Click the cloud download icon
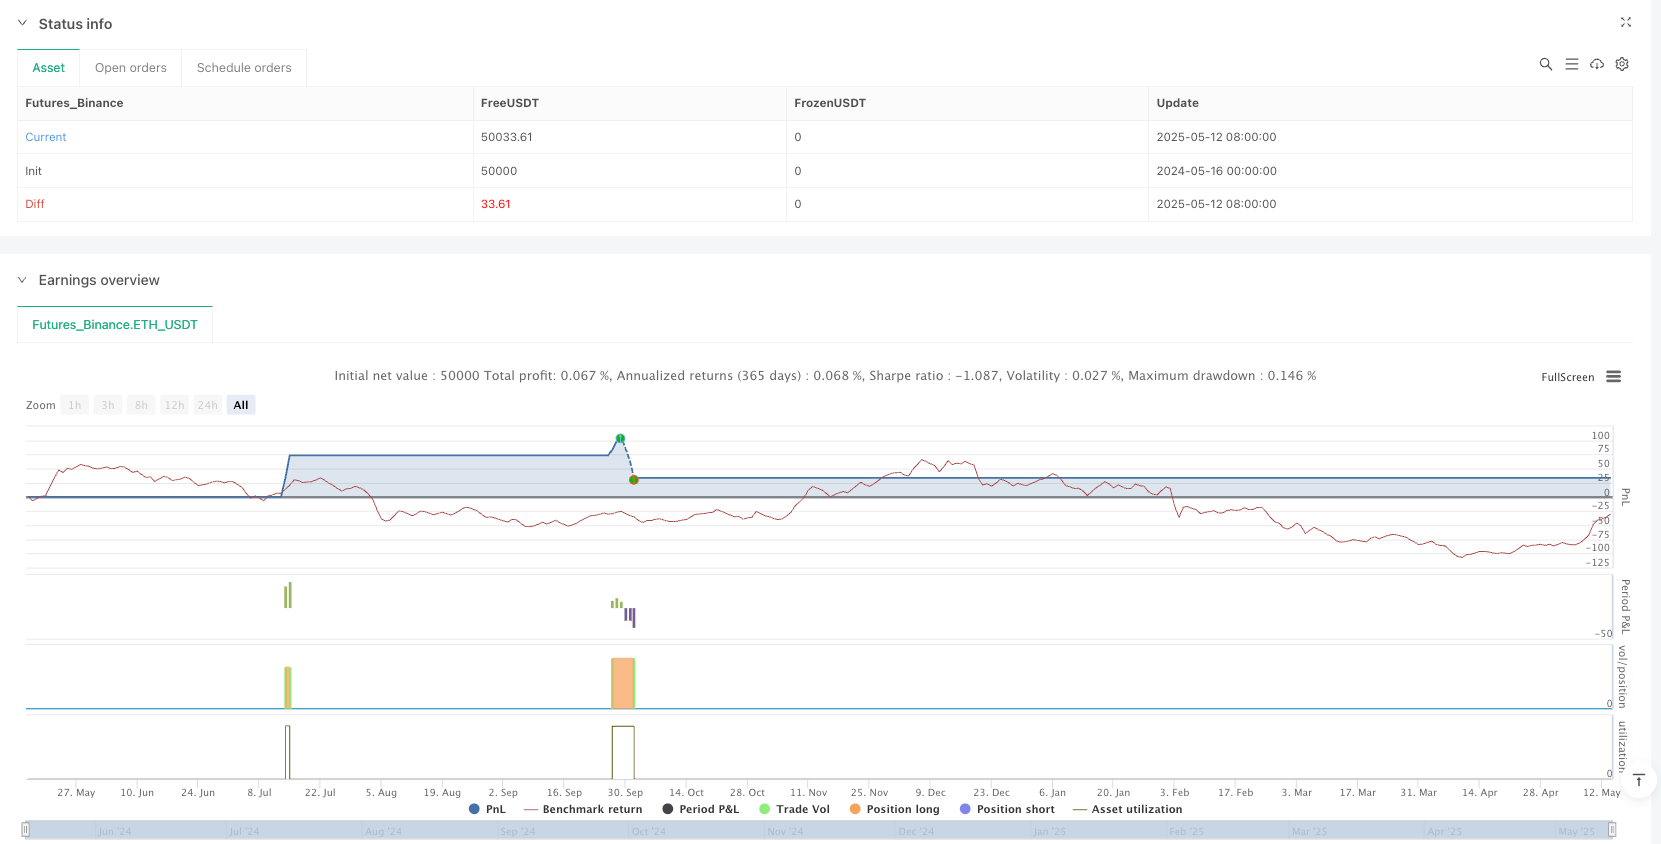1661x844 pixels. 1597,64
